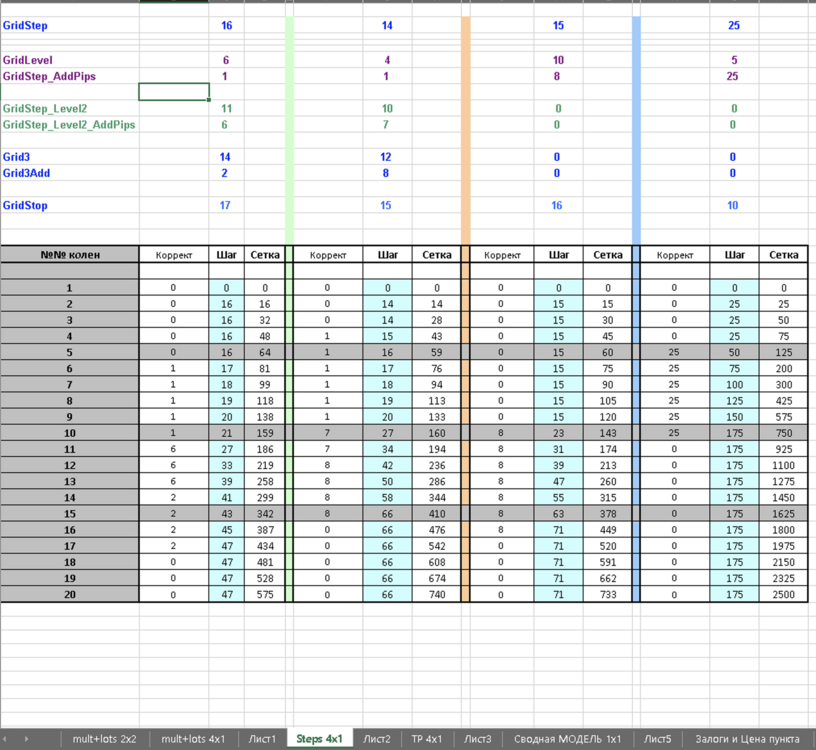
Task: Click the GridStep_Level2 value 11 cell
Action: [226, 108]
